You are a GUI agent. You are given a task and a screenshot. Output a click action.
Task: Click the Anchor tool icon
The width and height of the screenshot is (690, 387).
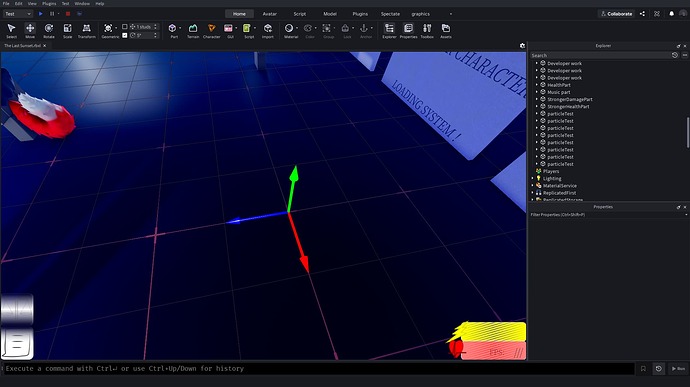point(364,28)
